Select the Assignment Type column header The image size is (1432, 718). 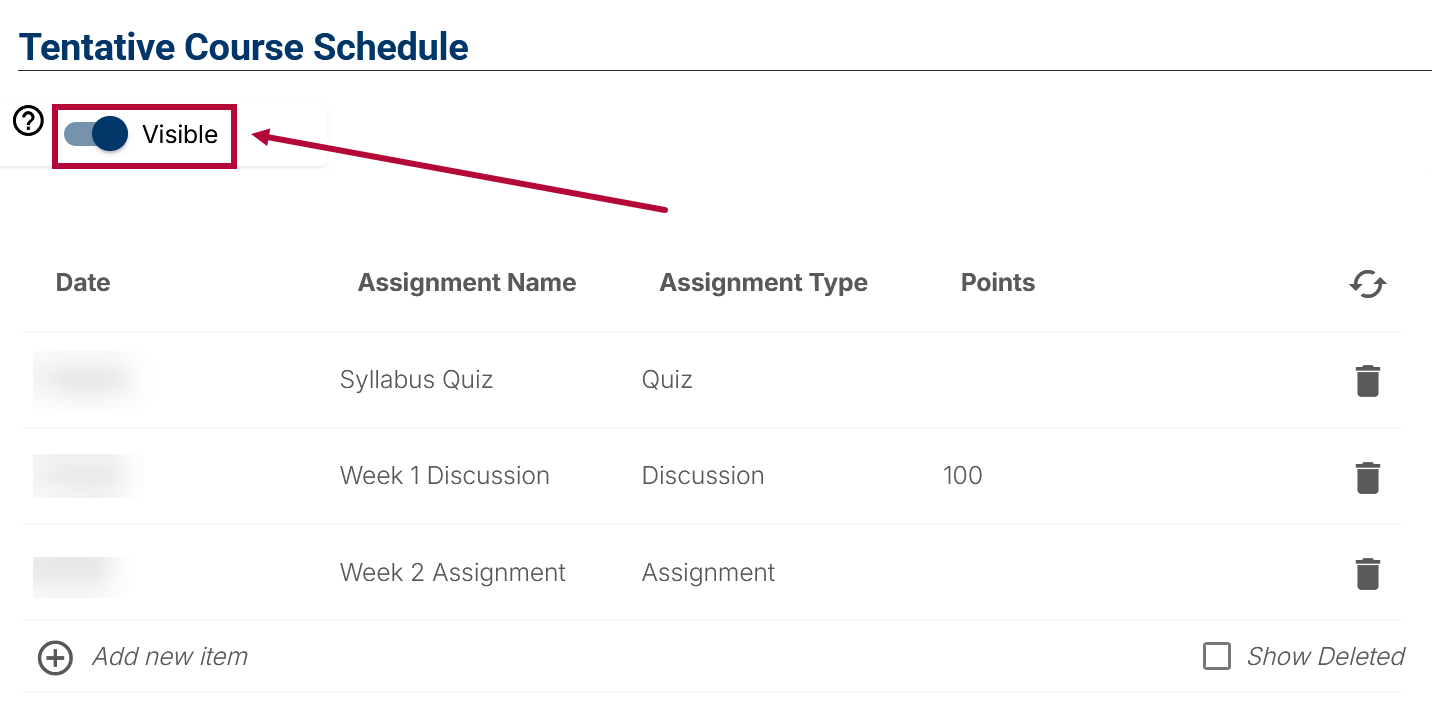[x=763, y=283]
